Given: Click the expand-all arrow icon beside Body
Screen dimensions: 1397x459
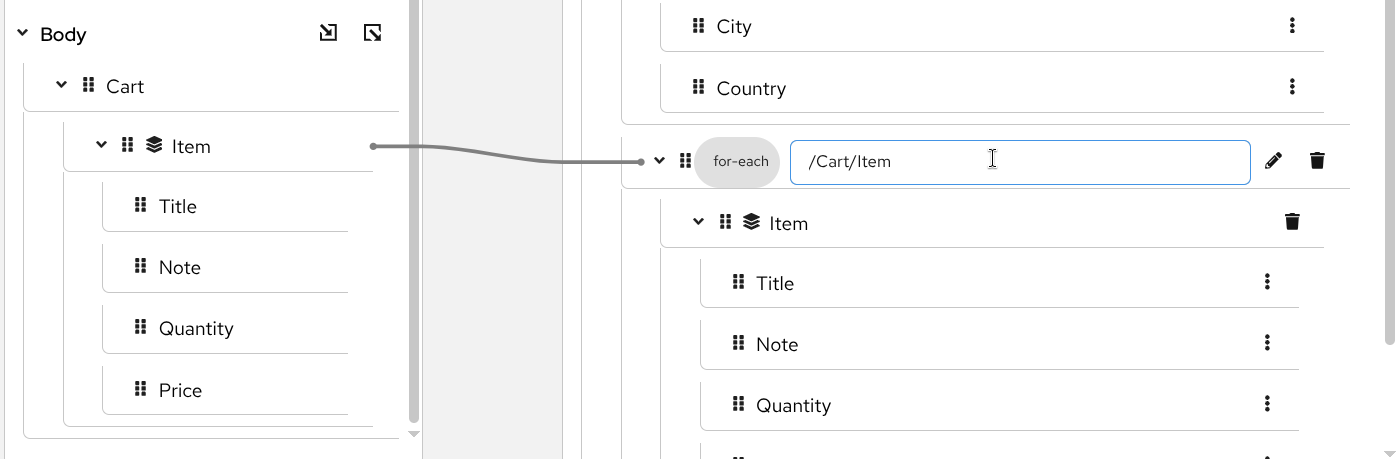Looking at the screenshot, I should click(x=328, y=34).
